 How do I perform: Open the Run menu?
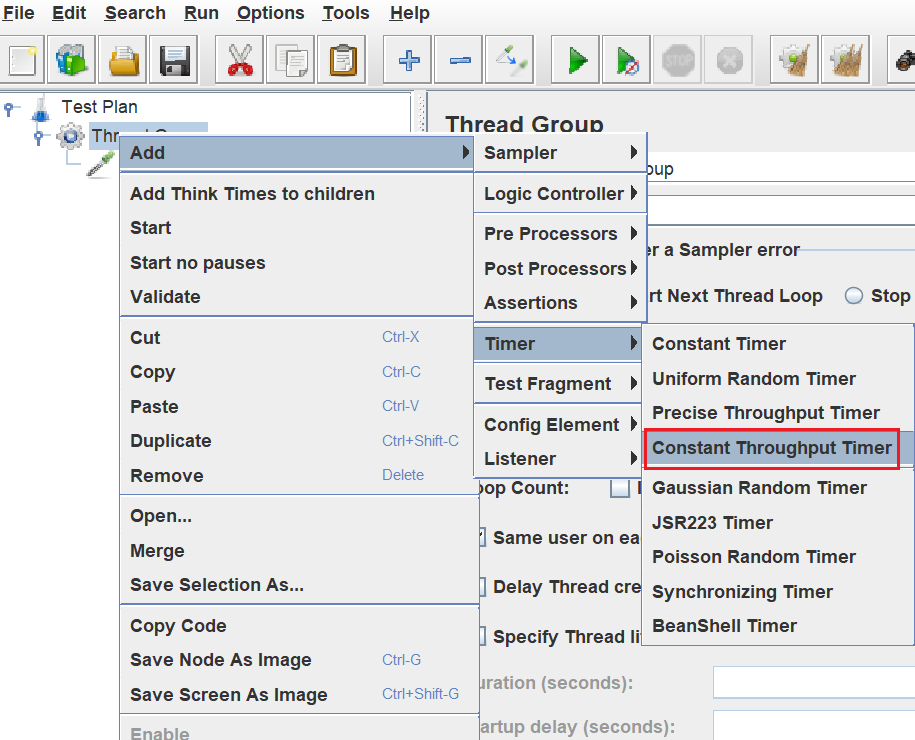click(201, 13)
